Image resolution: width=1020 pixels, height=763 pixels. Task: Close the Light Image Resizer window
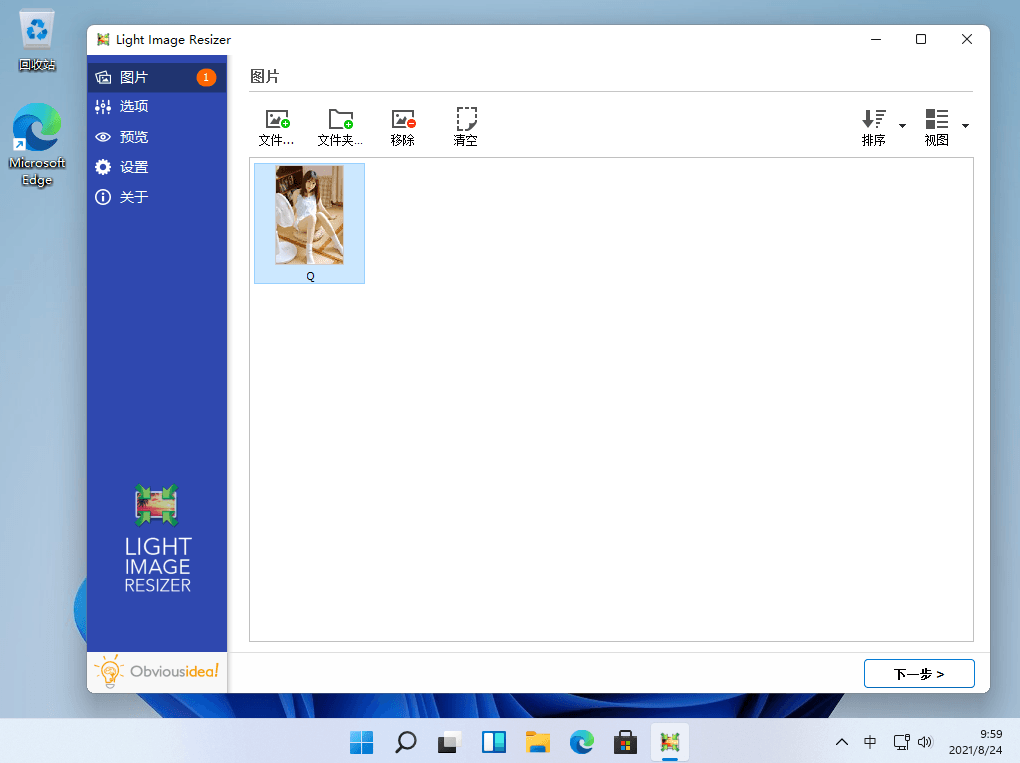[x=967, y=40]
